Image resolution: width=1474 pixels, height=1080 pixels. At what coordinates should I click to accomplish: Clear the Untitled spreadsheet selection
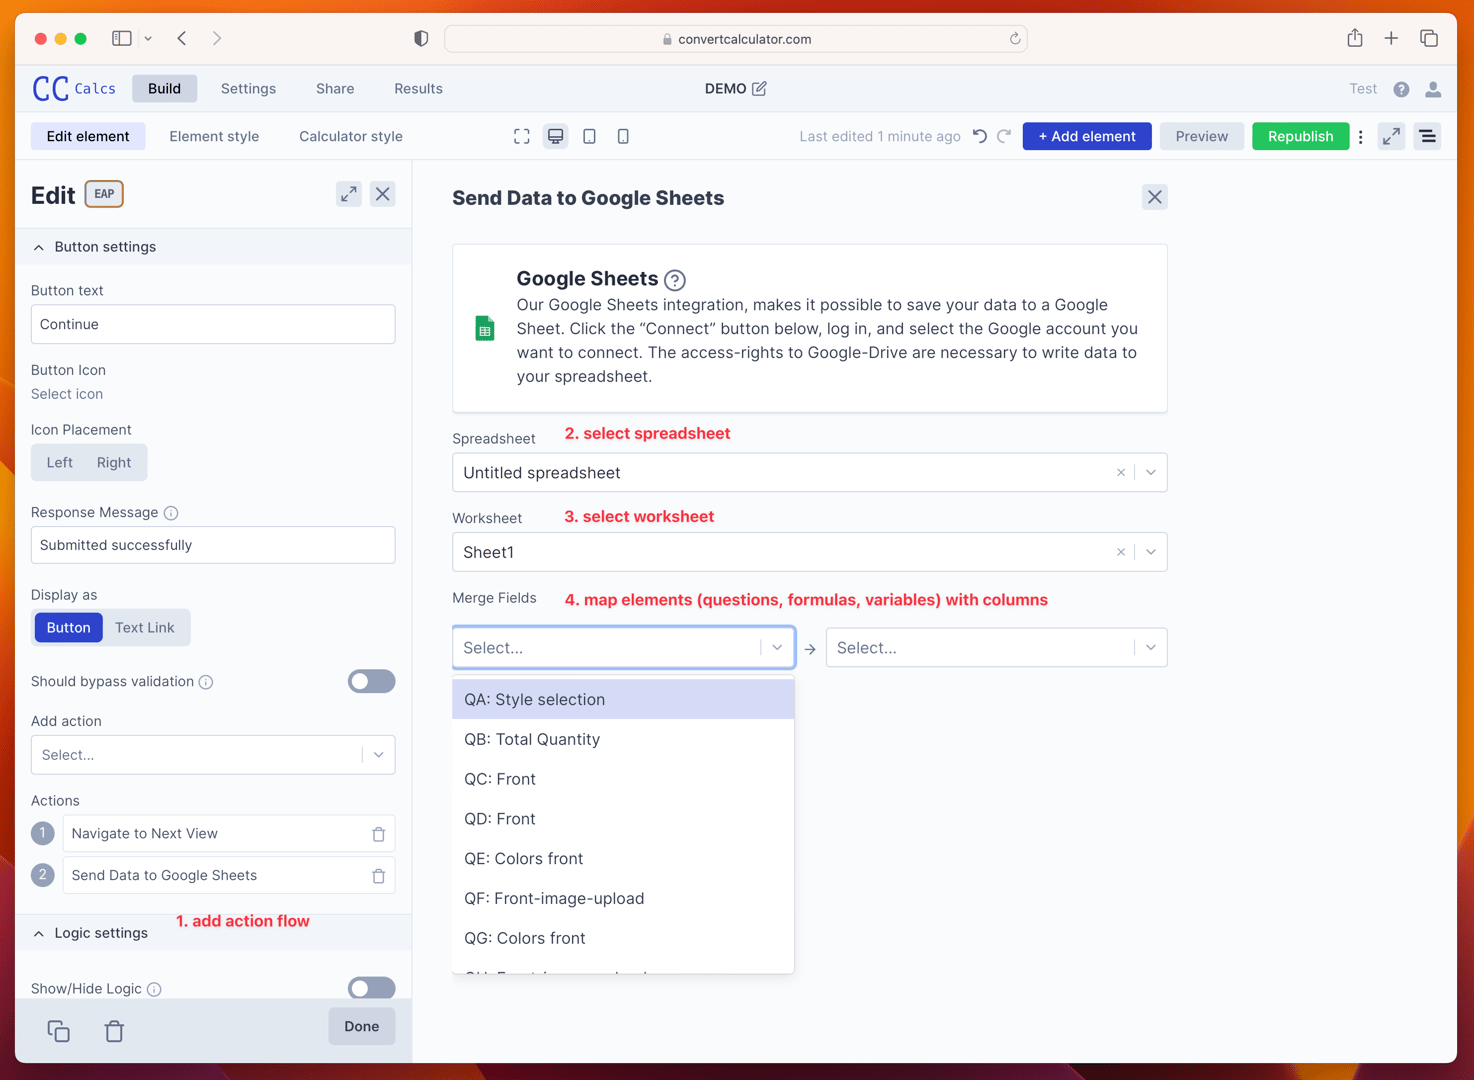[x=1121, y=473]
